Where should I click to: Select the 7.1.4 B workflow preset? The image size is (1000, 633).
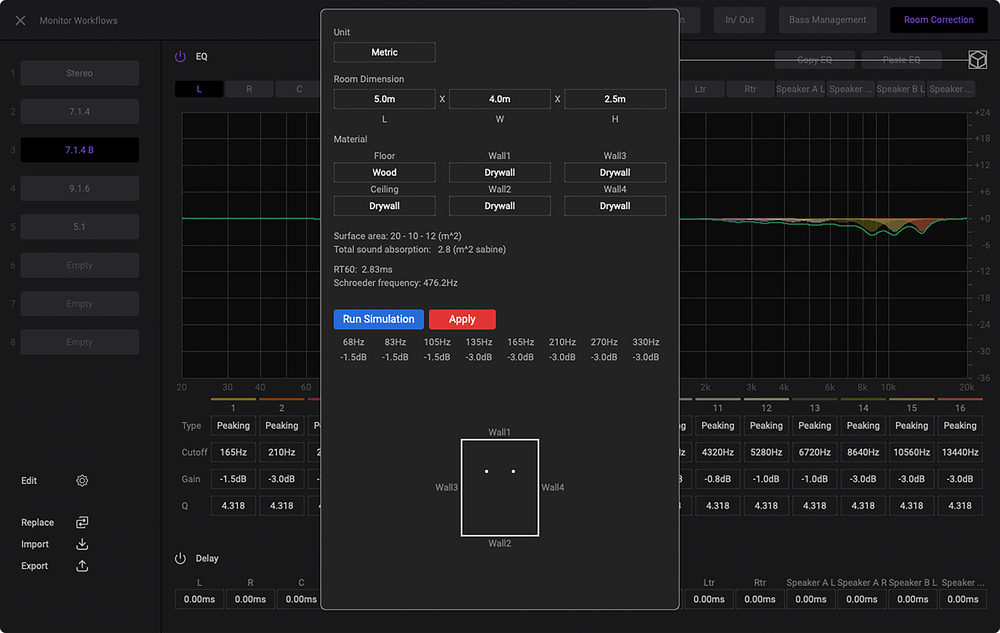click(80, 150)
